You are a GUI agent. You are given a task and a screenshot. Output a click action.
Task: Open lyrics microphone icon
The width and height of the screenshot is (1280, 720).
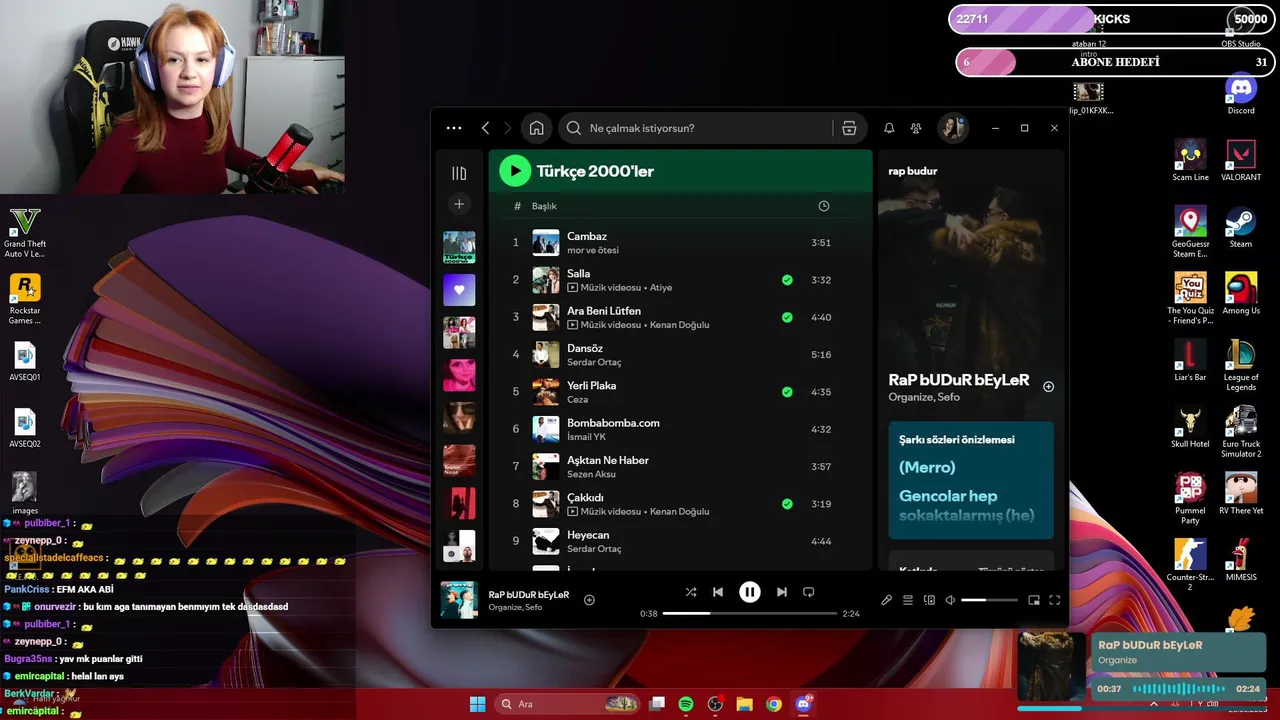886,600
